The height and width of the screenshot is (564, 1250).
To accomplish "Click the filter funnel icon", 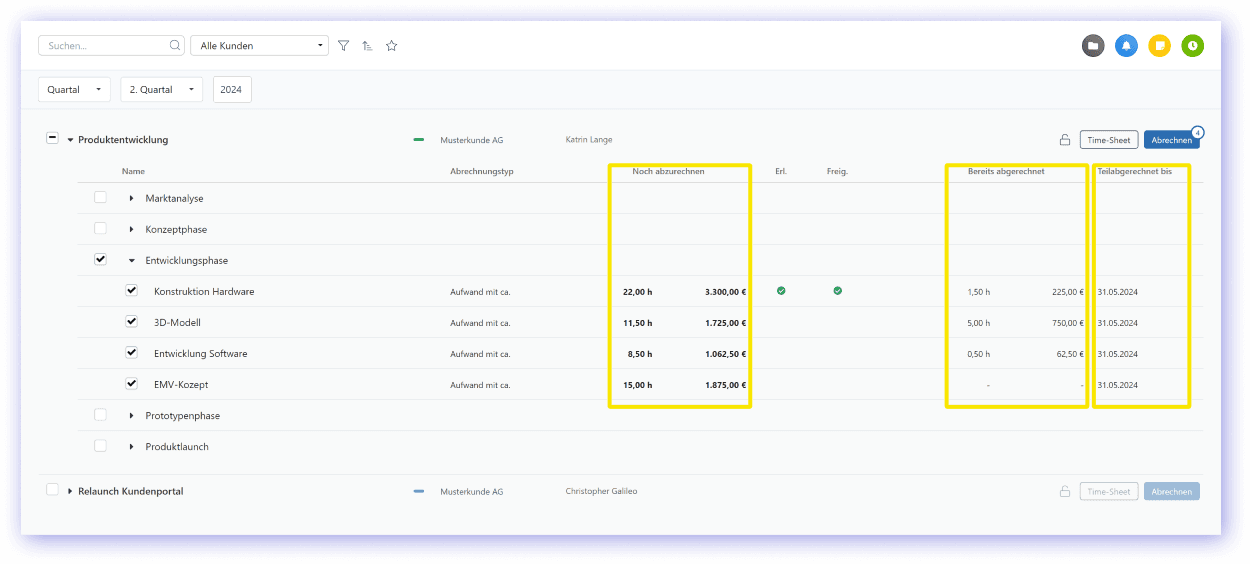I will click(x=343, y=46).
